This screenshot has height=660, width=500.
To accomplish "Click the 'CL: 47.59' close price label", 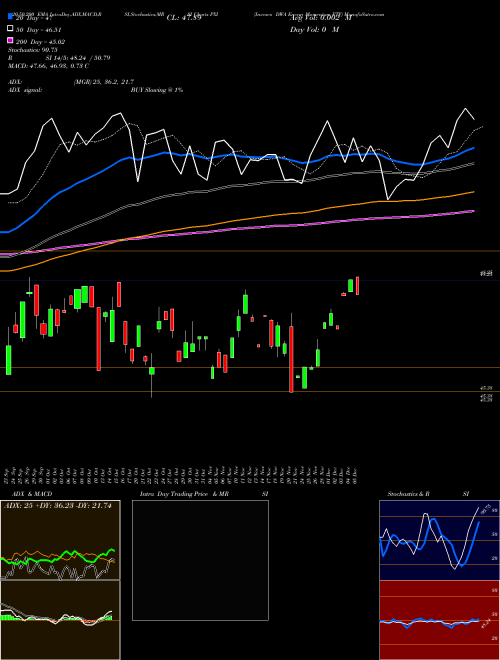I will (x=184, y=18).
